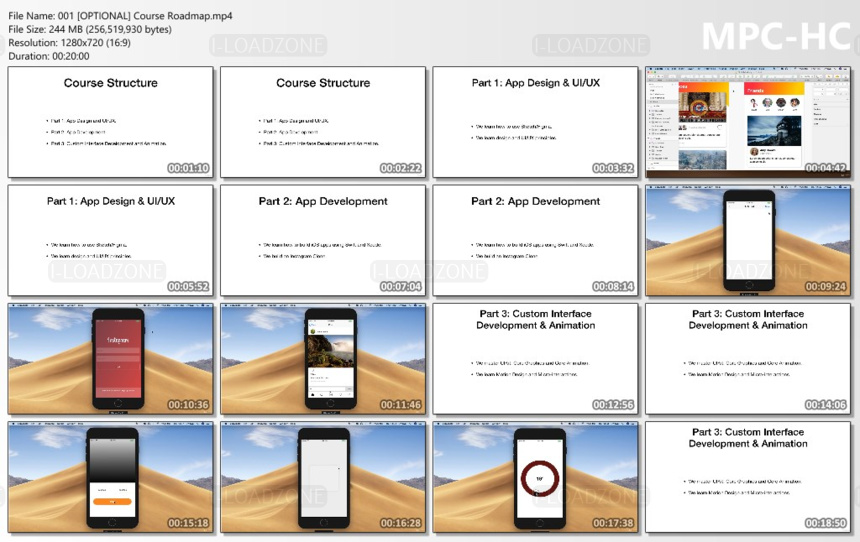Open the gray phone screen thumbnail at 00:16:28
860x542 pixels.
[323, 477]
